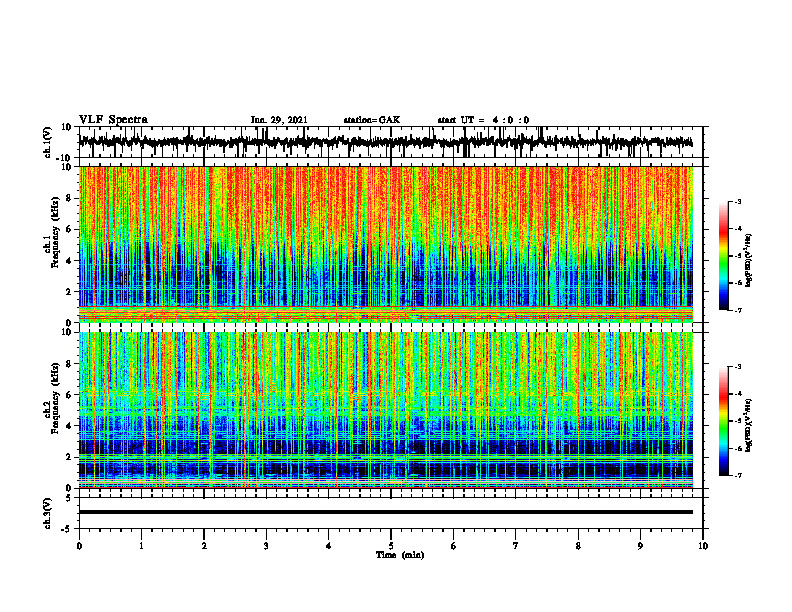Image resolution: width=792 pixels, height=612 pixels.
Task: Click the date label "Jan. 29, 2021"
Action: 279,120
